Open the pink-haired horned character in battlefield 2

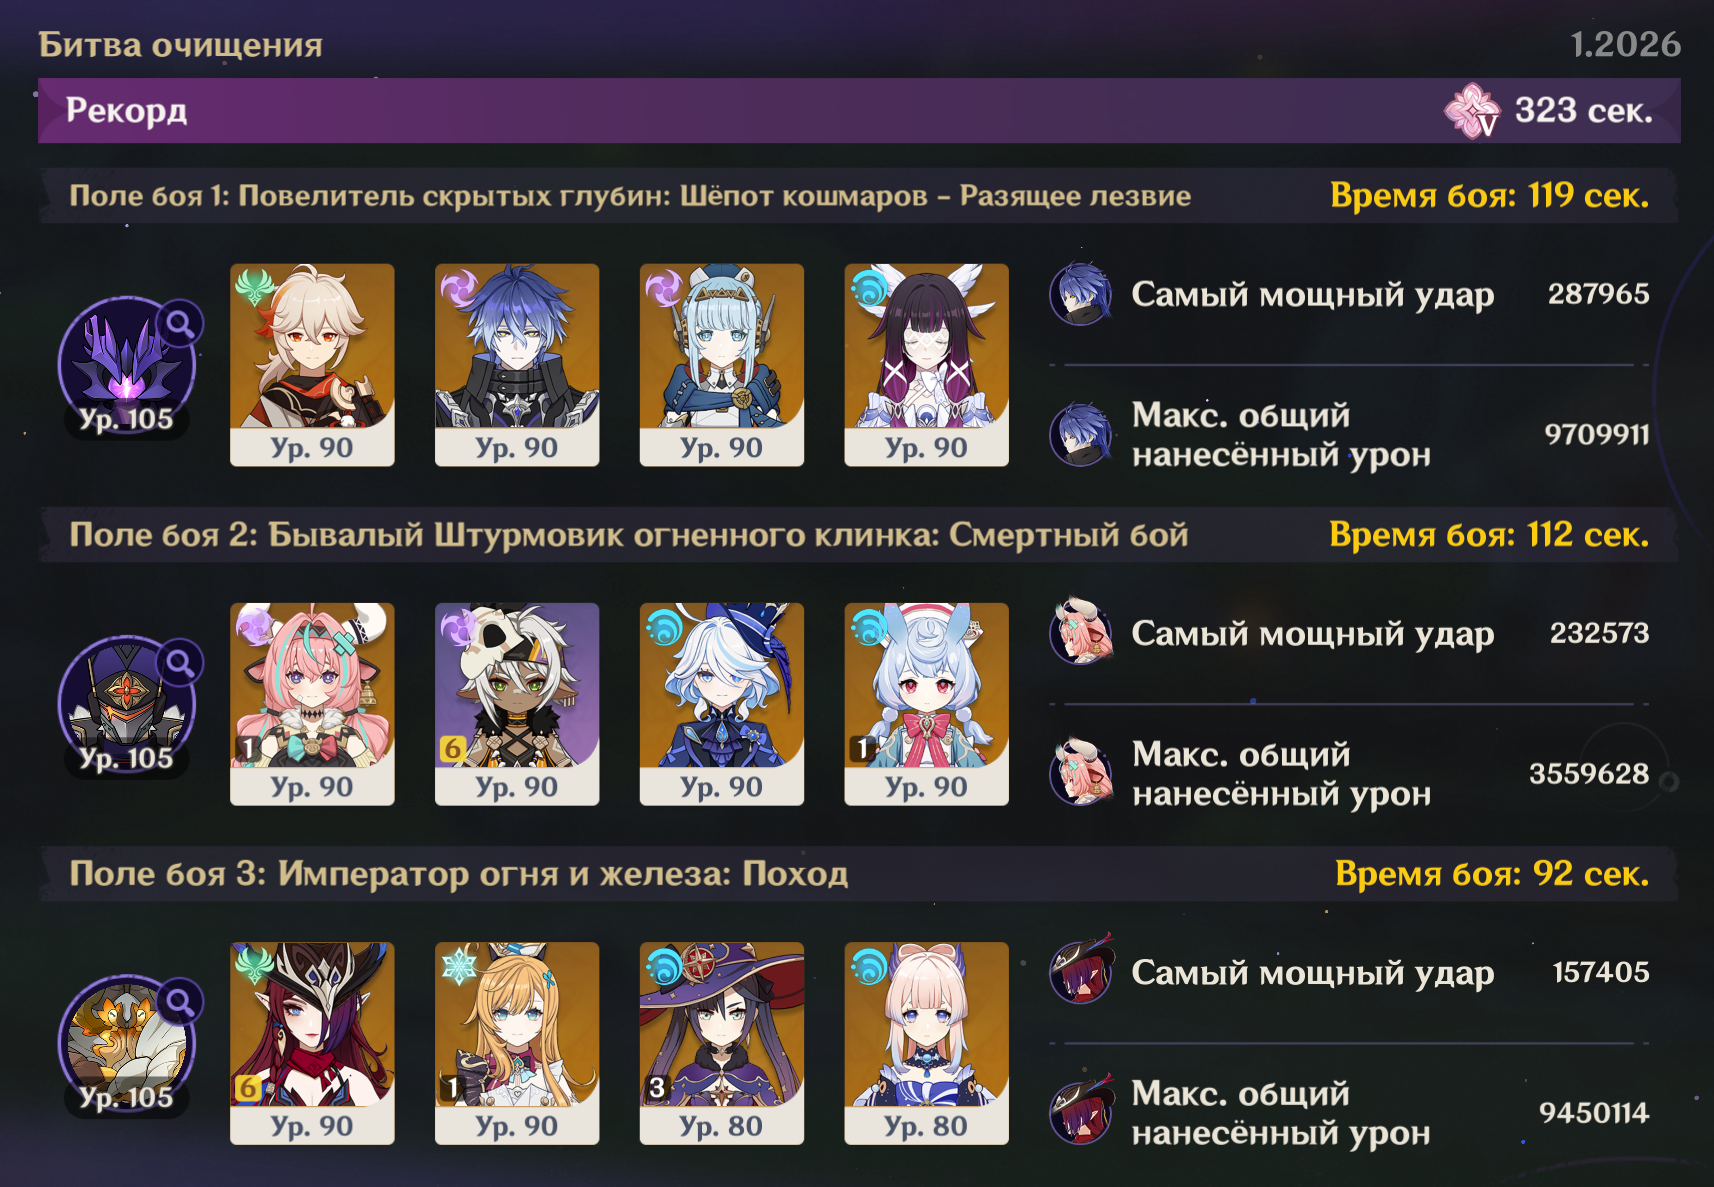(x=312, y=704)
